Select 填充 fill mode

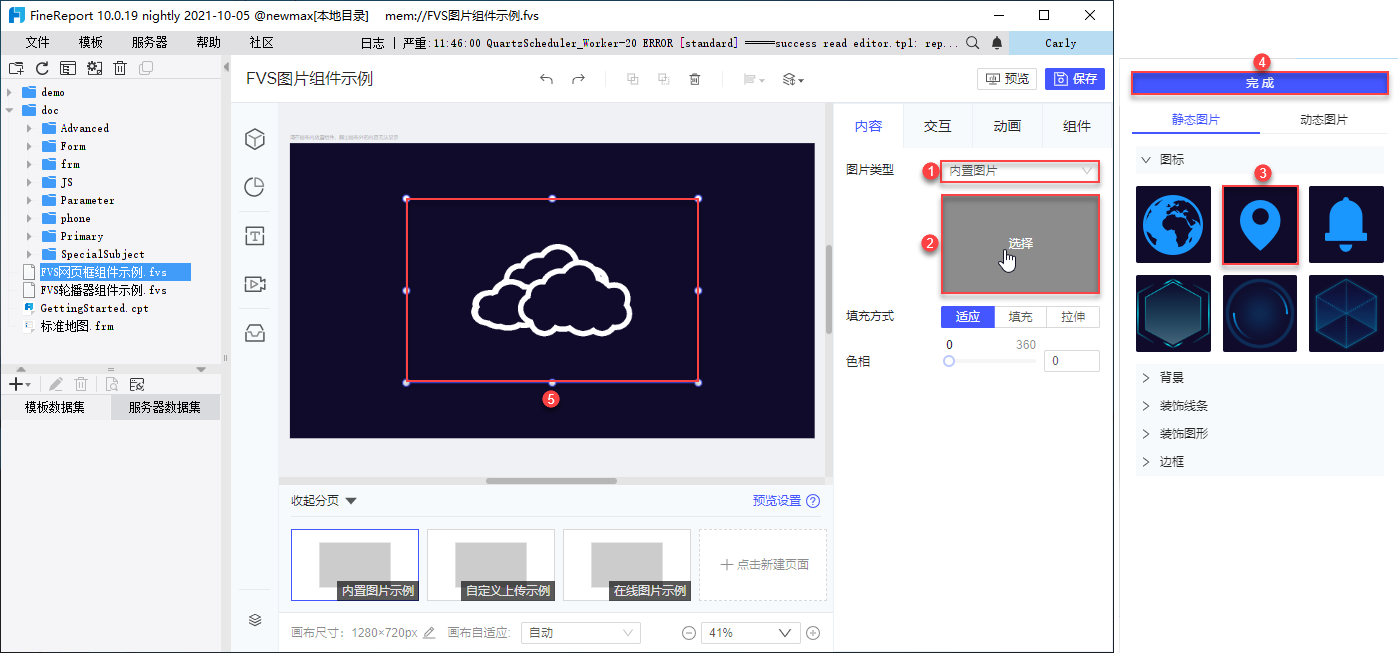(1020, 317)
